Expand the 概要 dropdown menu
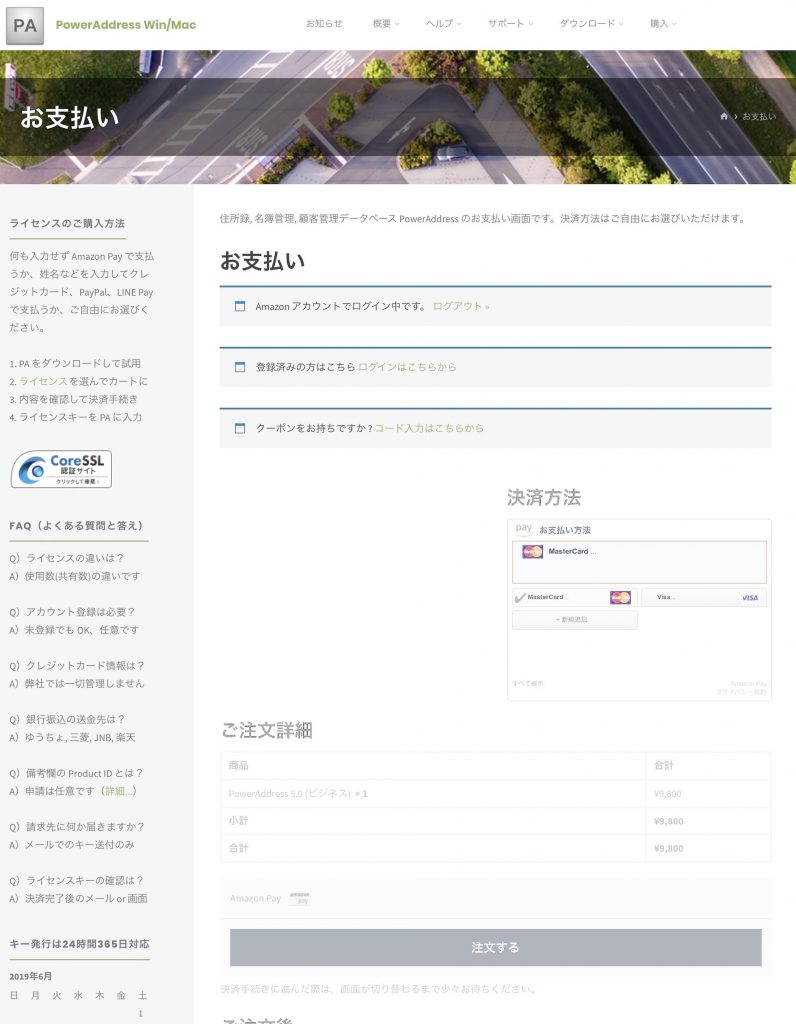Screen dimensions: 796x1024 click(x=385, y=24)
